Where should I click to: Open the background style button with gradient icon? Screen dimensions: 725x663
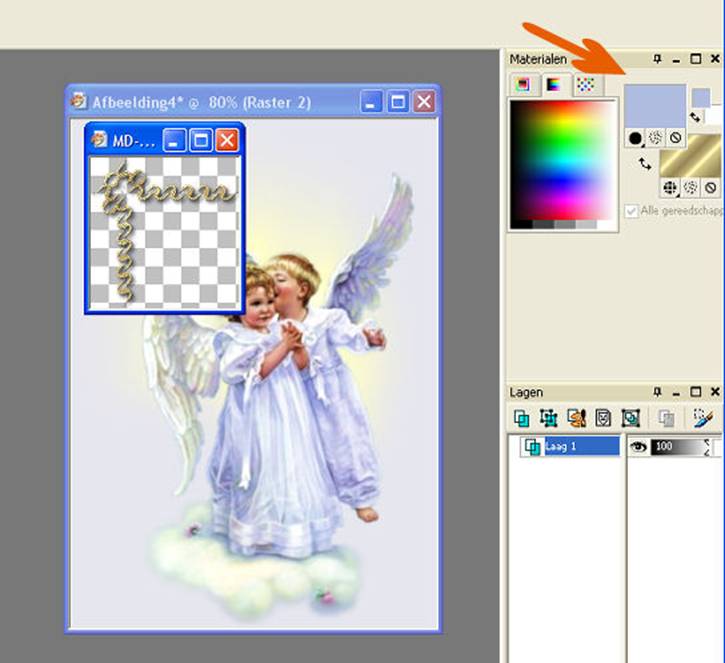click(670, 188)
